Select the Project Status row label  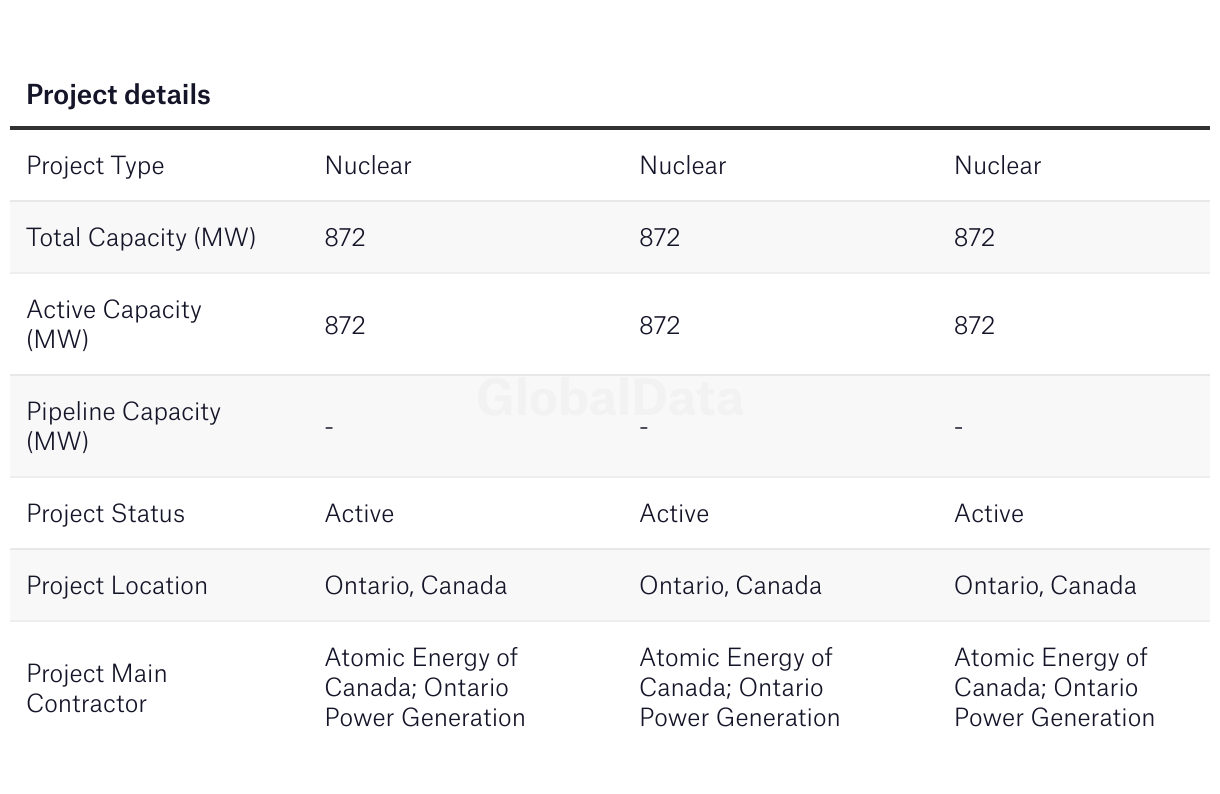pos(105,514)
